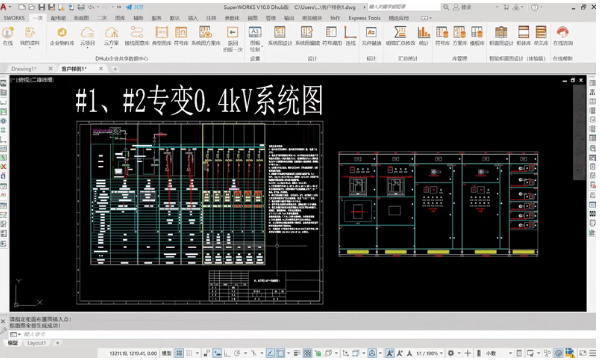Click the New file icon in quick access toolbar

pyautogui.click(x=22, y=7)
